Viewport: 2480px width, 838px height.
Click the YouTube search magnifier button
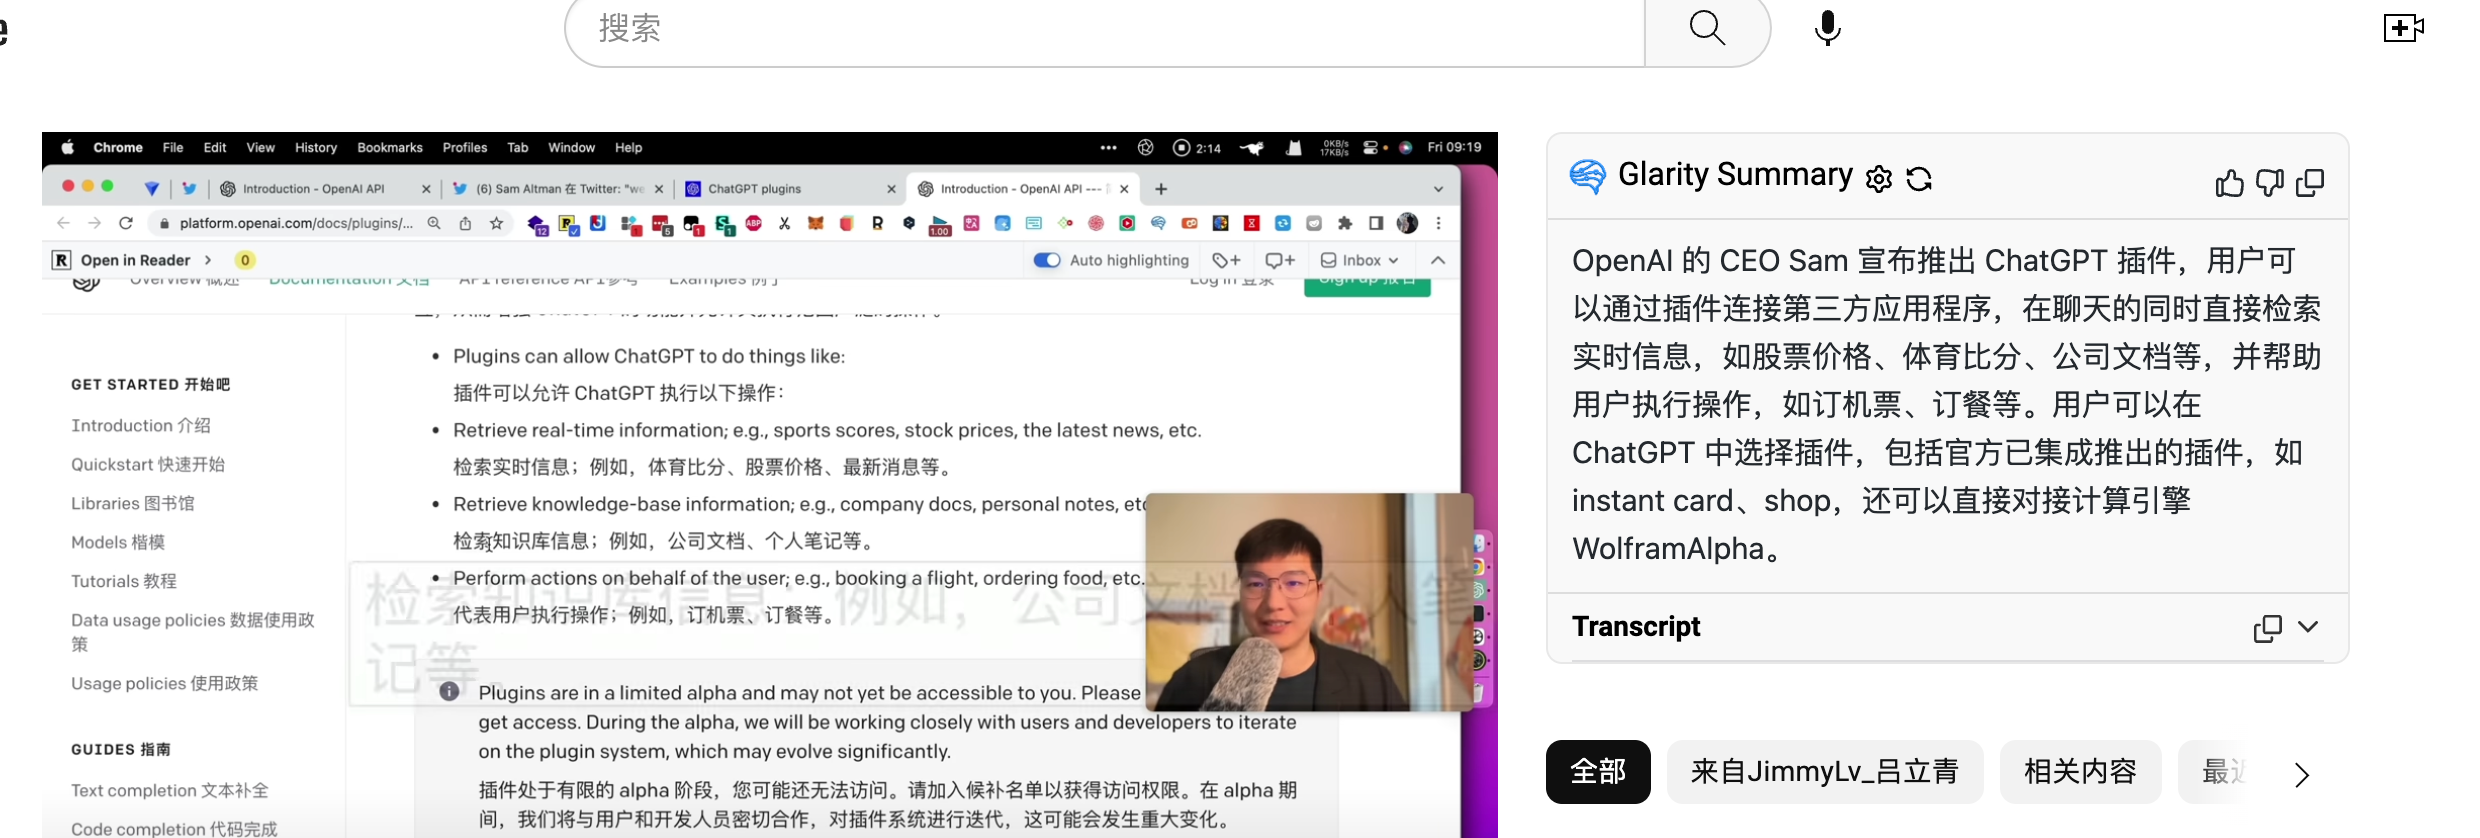point(1707,29)
